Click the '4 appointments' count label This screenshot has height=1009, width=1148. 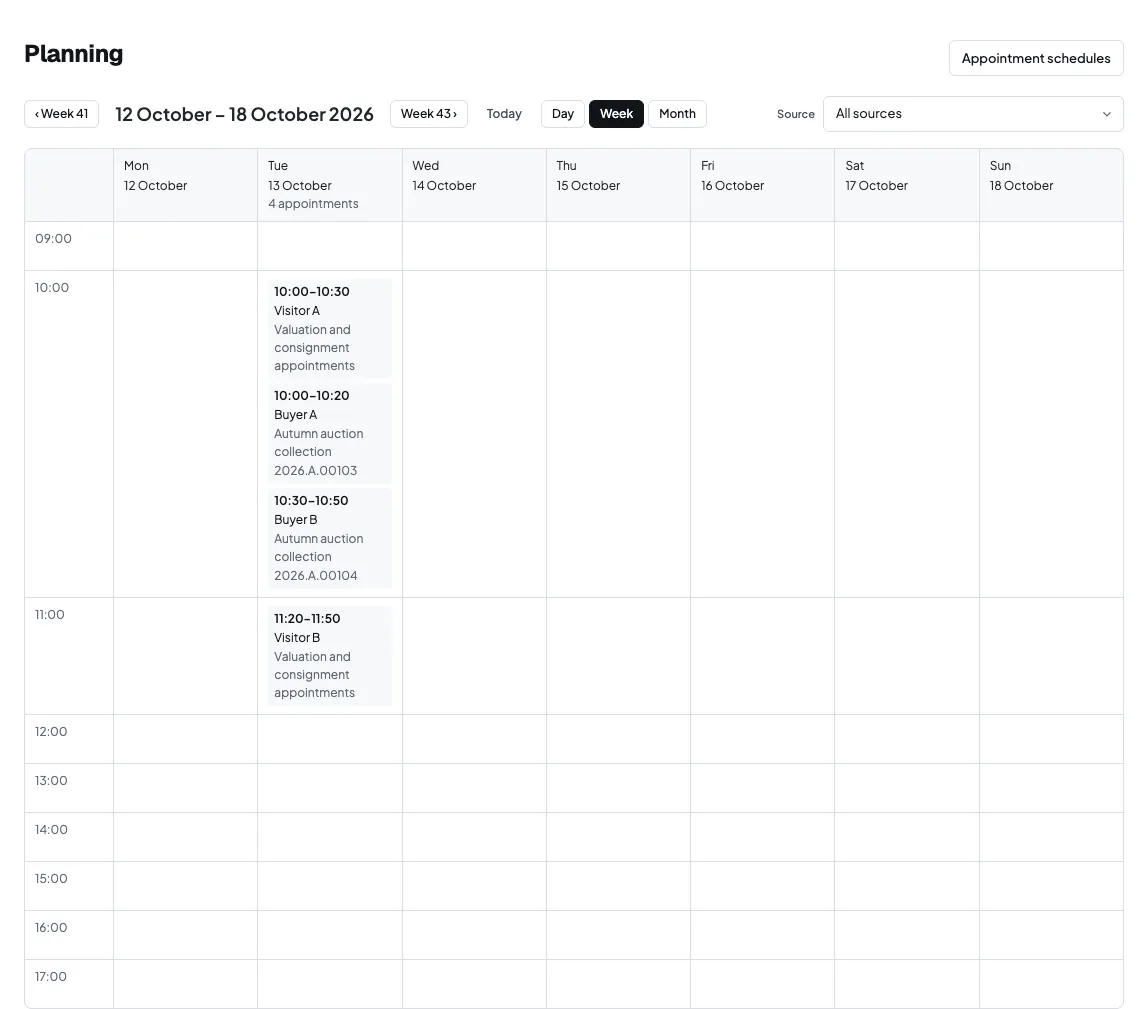[313, 204]
